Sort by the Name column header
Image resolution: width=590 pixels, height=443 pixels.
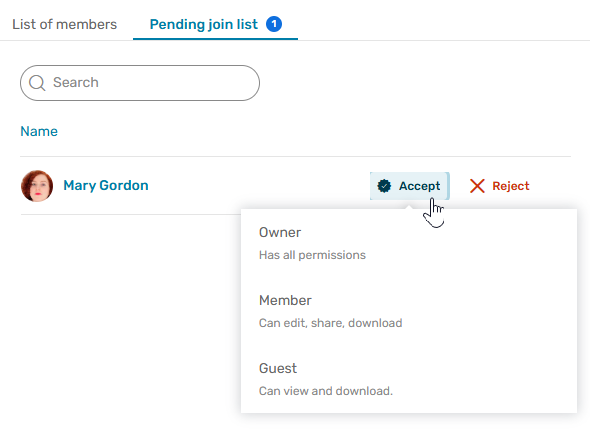39,131
